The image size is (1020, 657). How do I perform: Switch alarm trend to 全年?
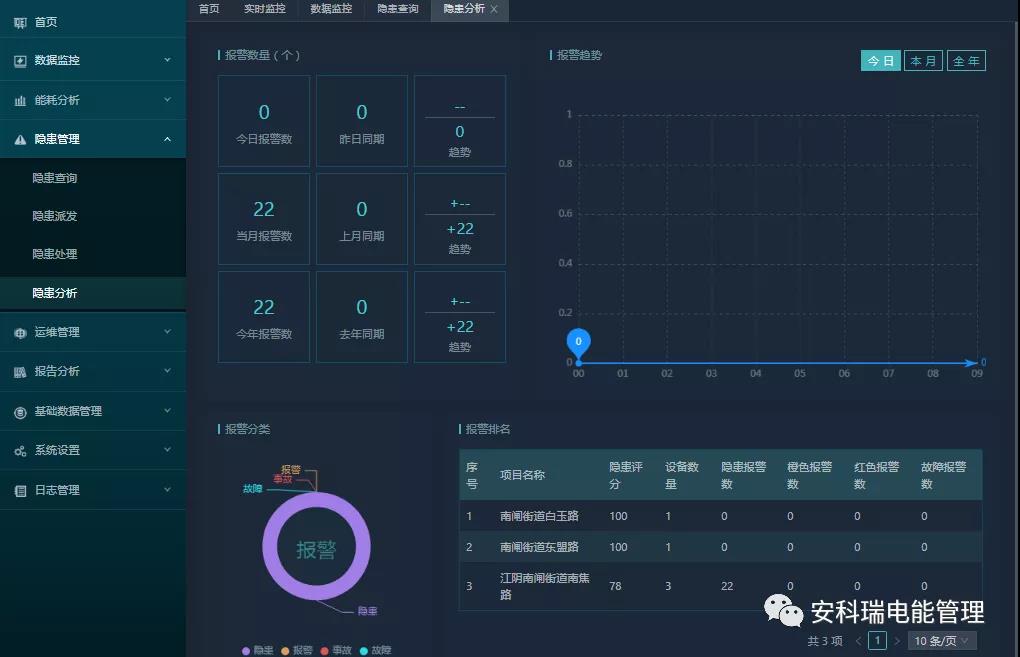tap(966, 60)
